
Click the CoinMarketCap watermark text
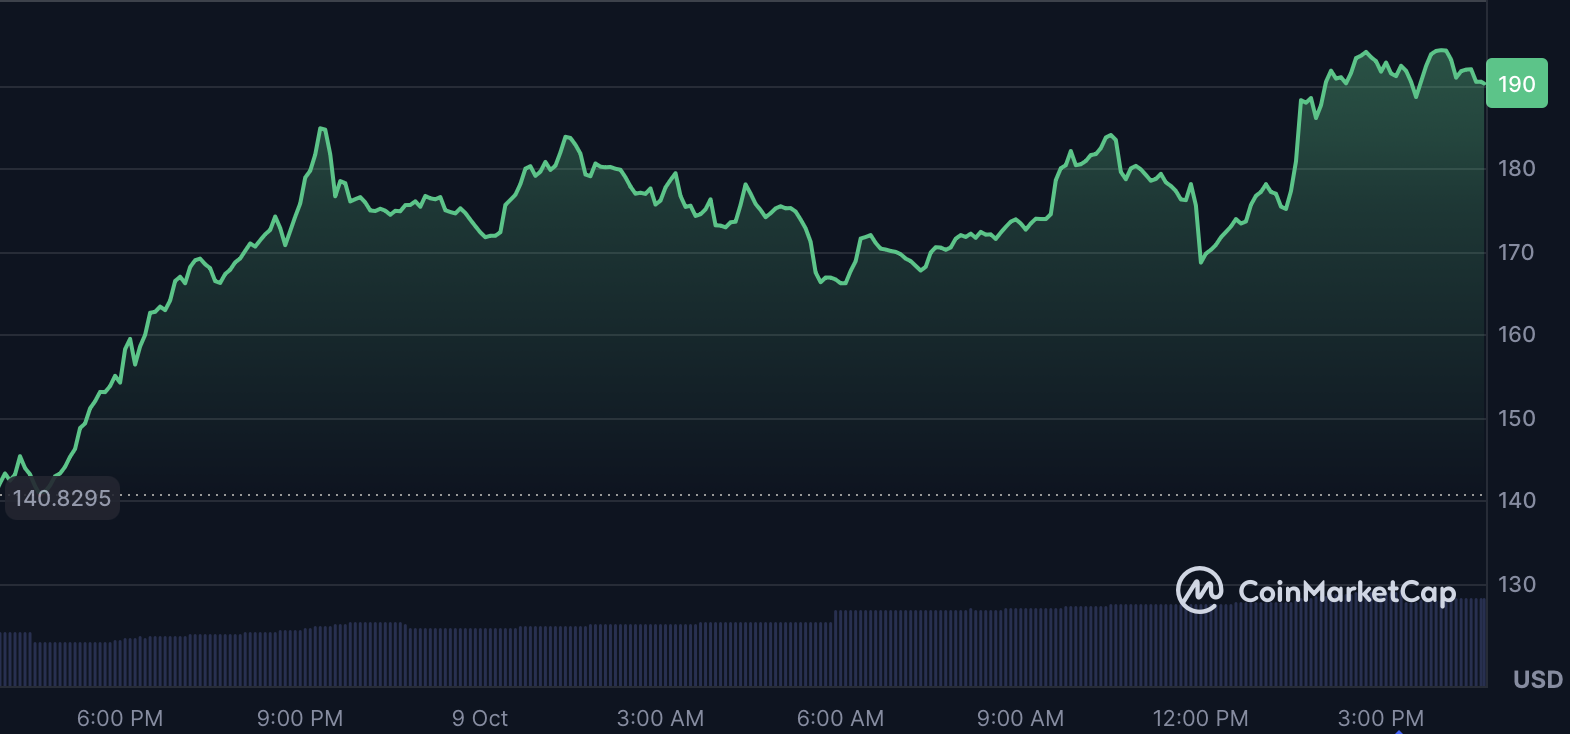(1346, 592)
